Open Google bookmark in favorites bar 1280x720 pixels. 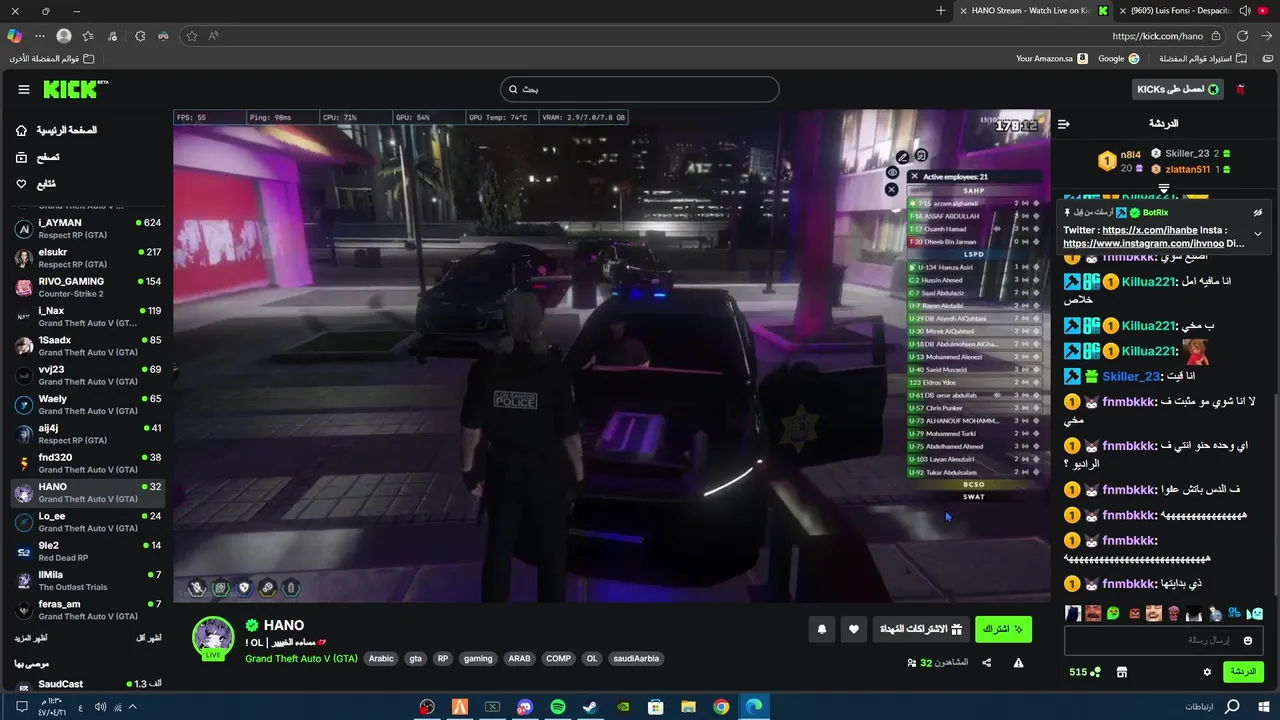tap(1118, 59)
